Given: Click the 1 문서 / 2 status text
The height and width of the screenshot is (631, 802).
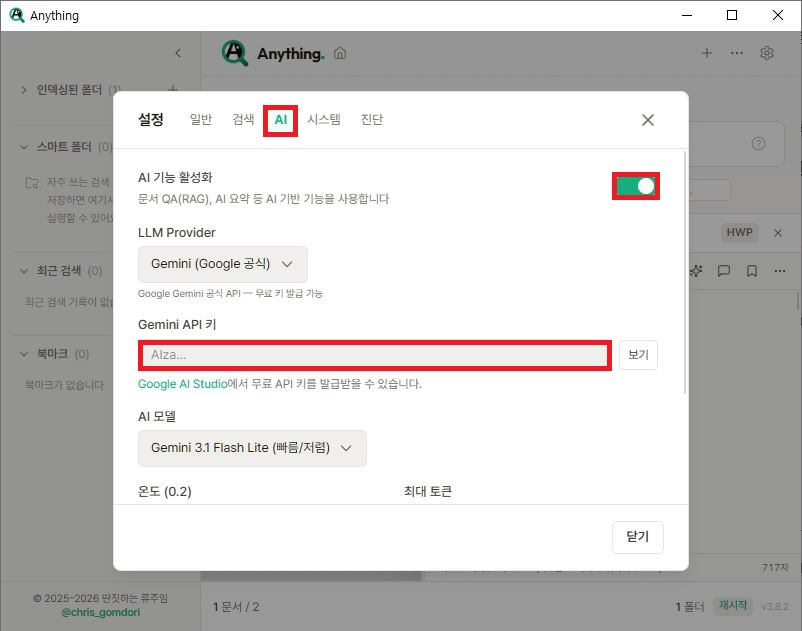Looking at the screenshot, I should tap(236, 607).
